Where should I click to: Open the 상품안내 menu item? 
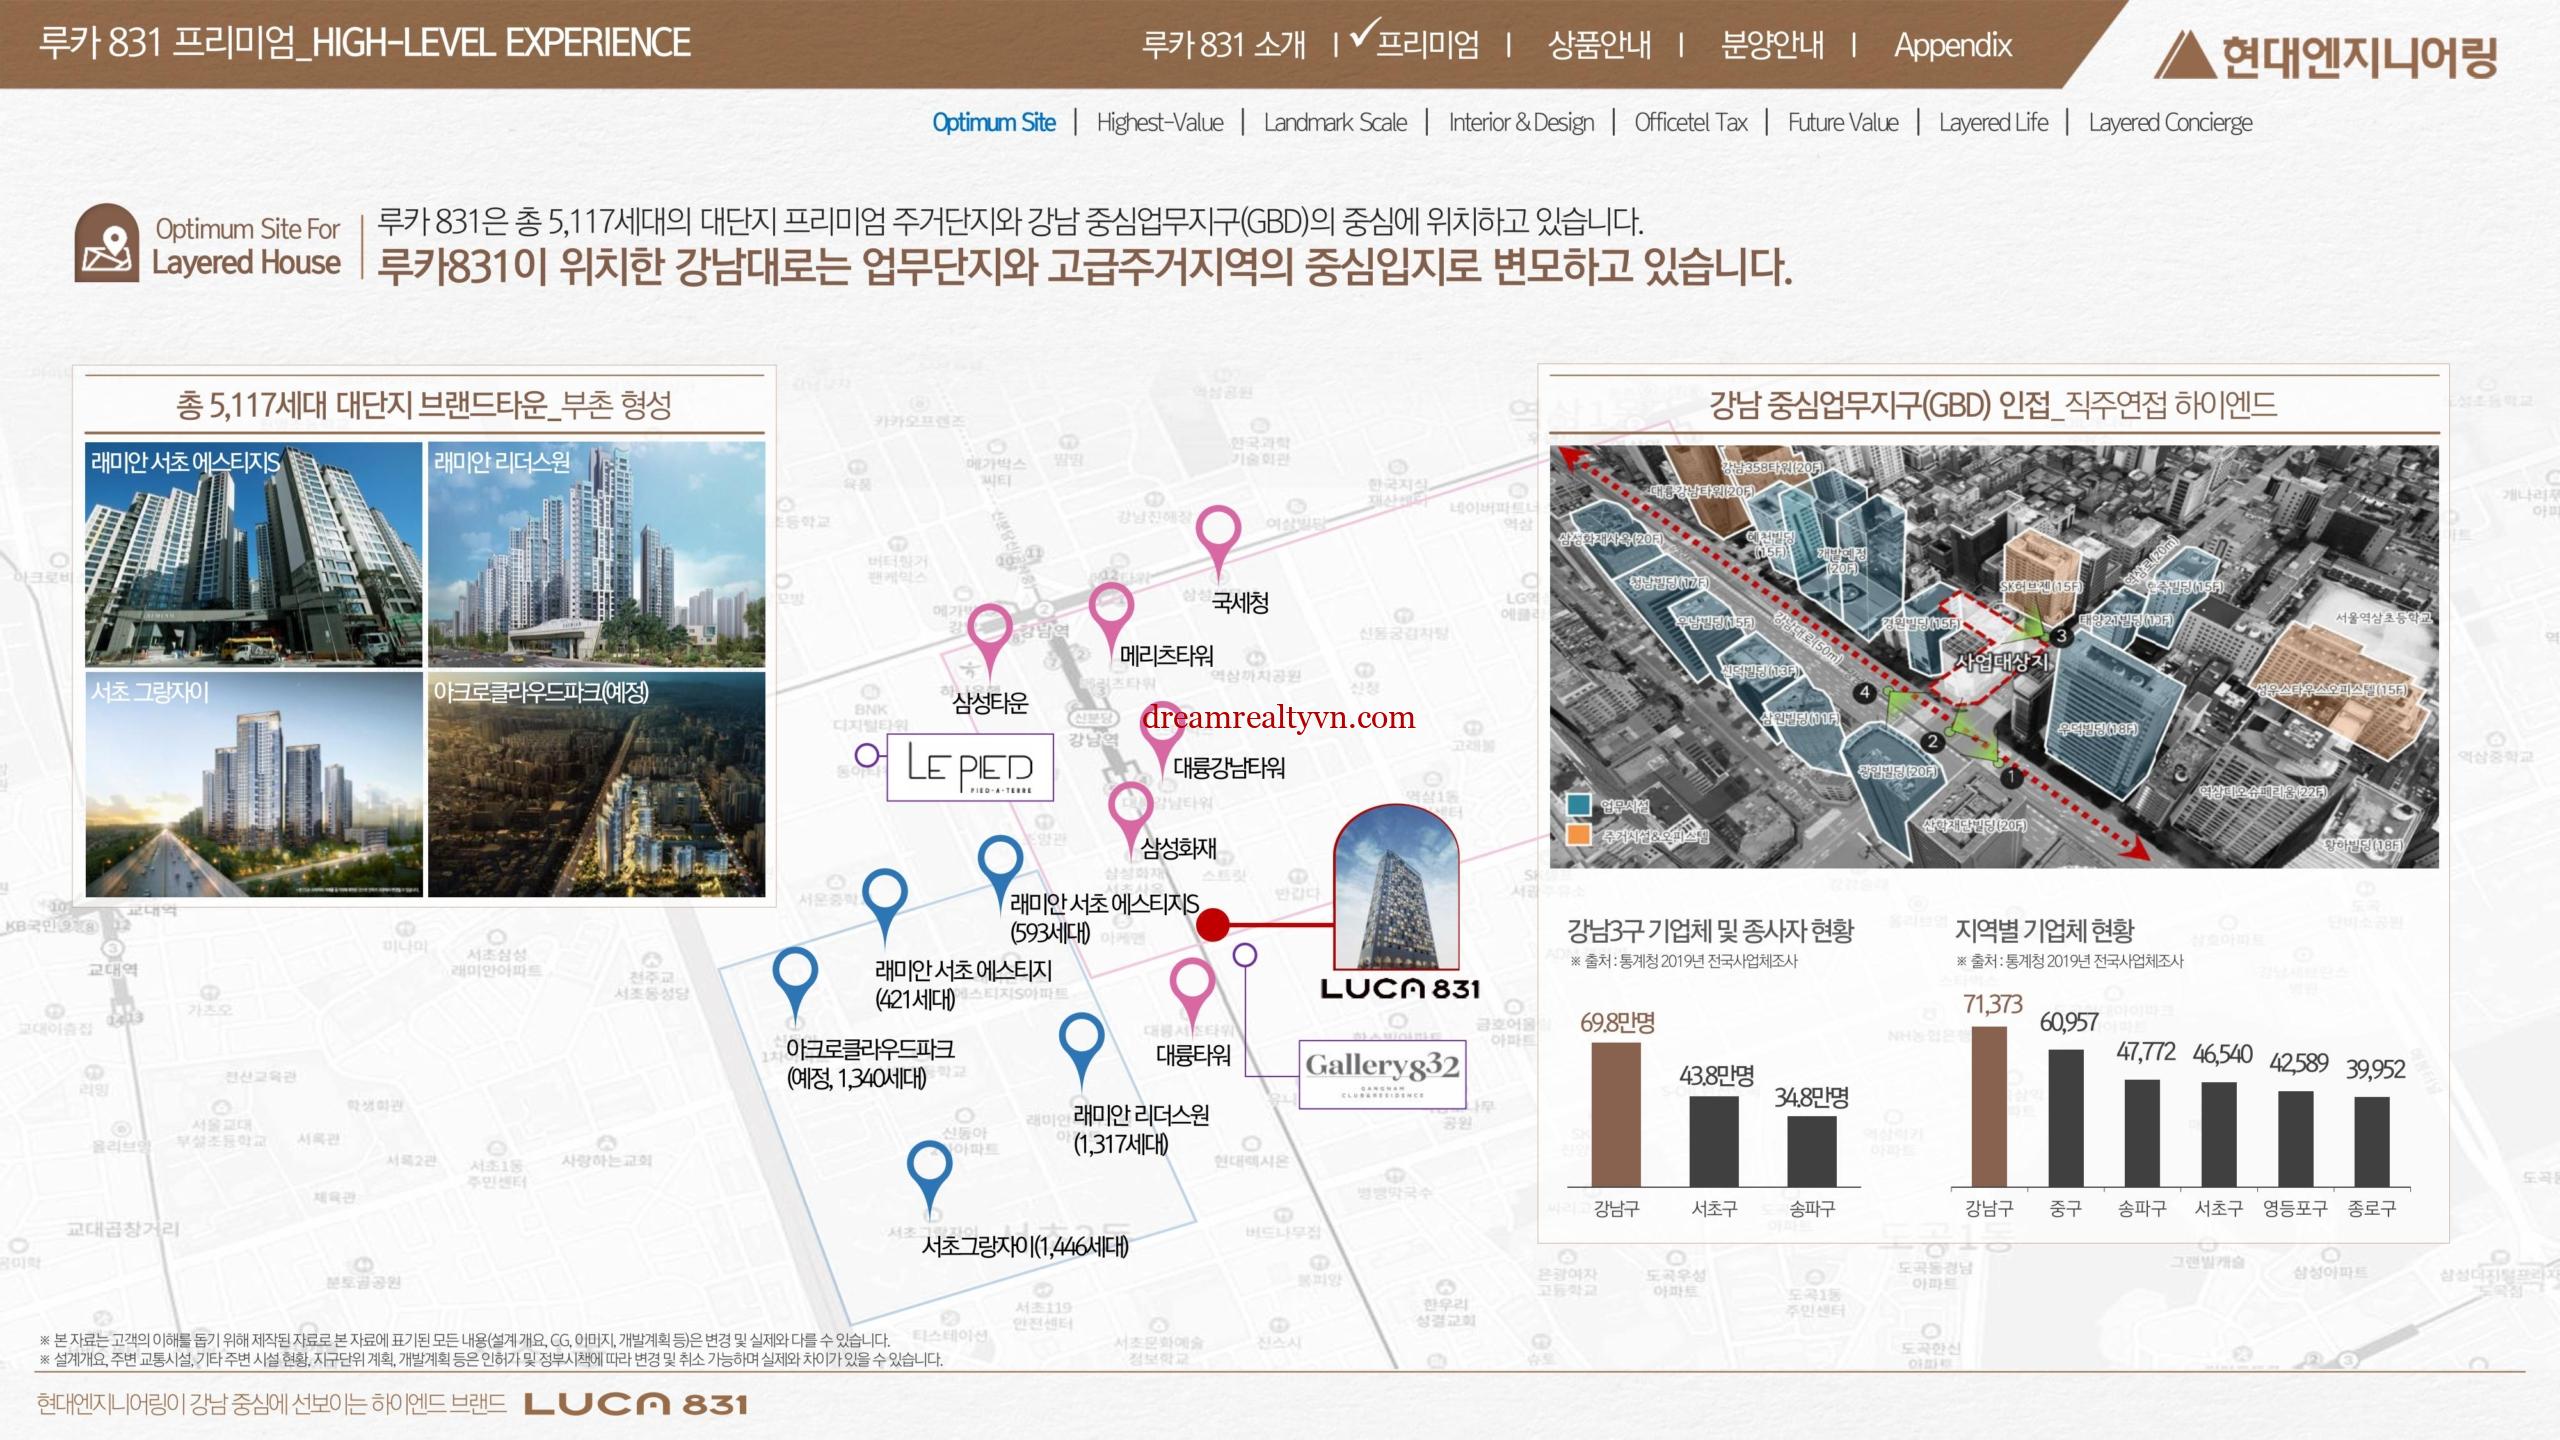point(1599,45)
